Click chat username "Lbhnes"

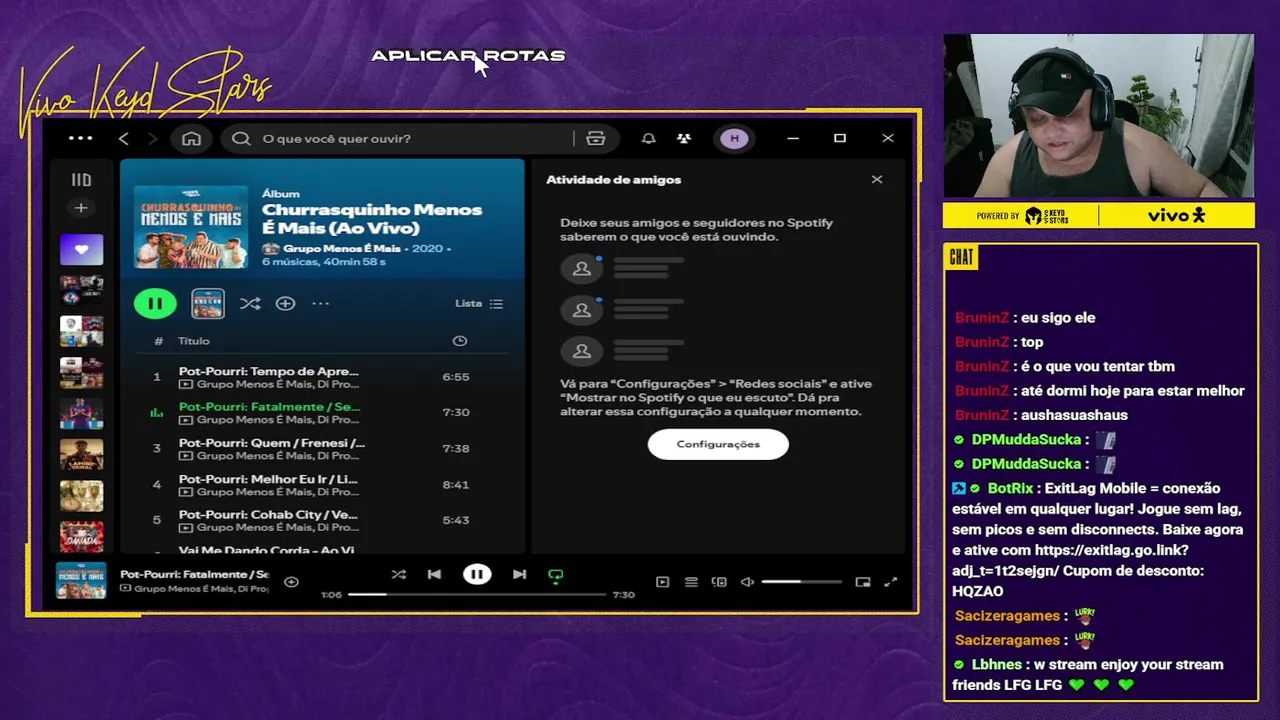996,664
